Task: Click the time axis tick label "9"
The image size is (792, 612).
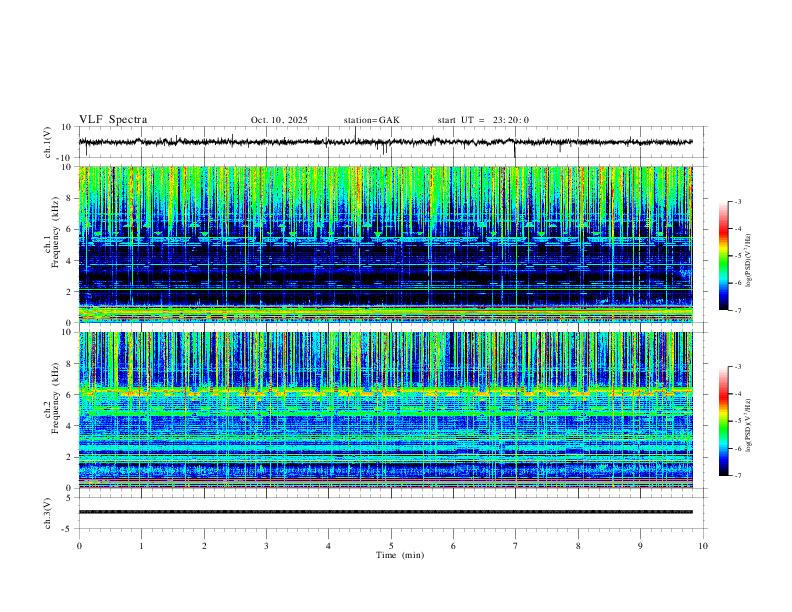Action: pyautogui.click(x=640, y=546)
